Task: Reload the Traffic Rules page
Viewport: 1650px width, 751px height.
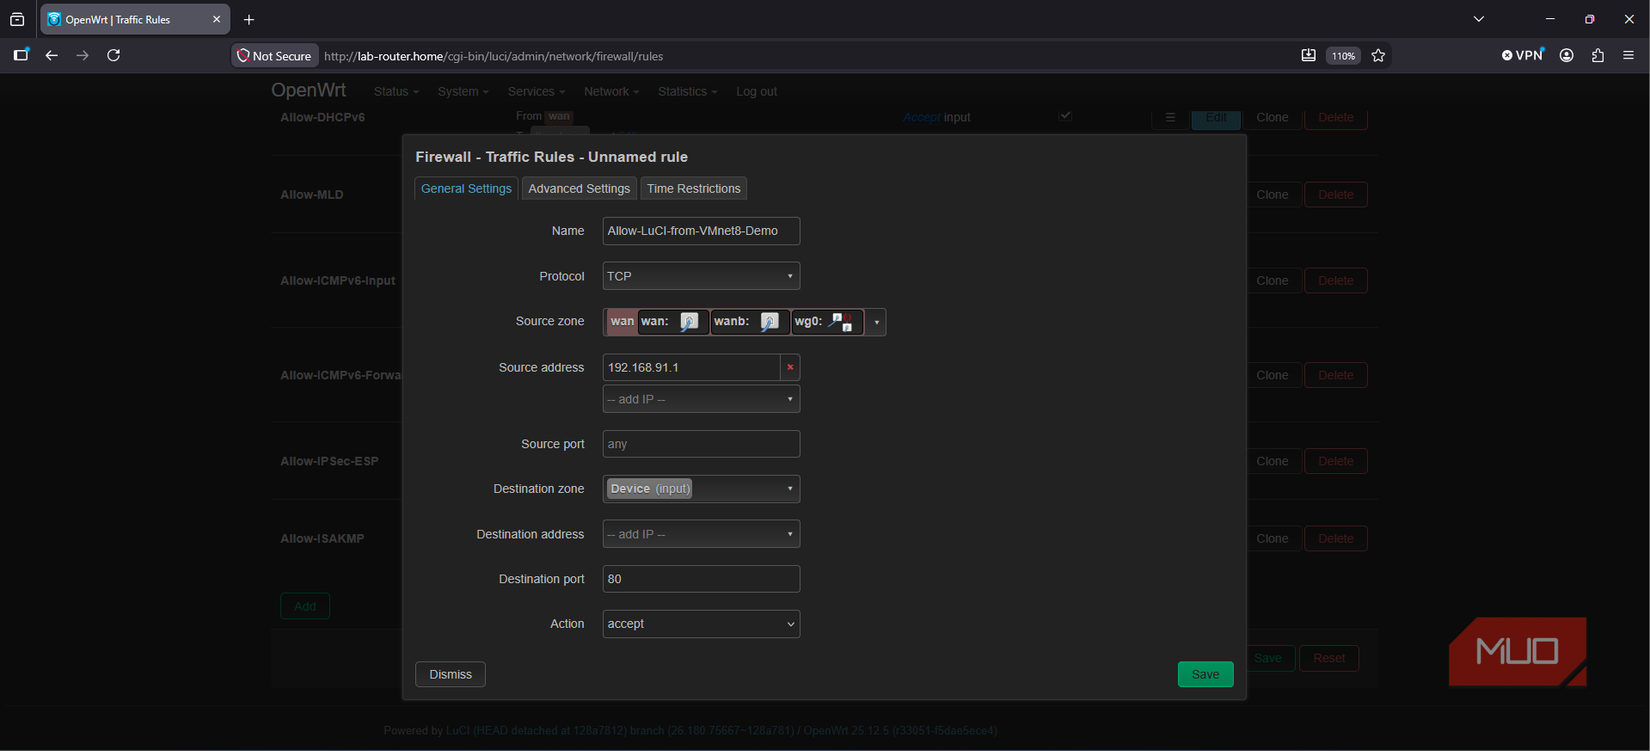Action: pyautogui.click(x=114, y=56)
